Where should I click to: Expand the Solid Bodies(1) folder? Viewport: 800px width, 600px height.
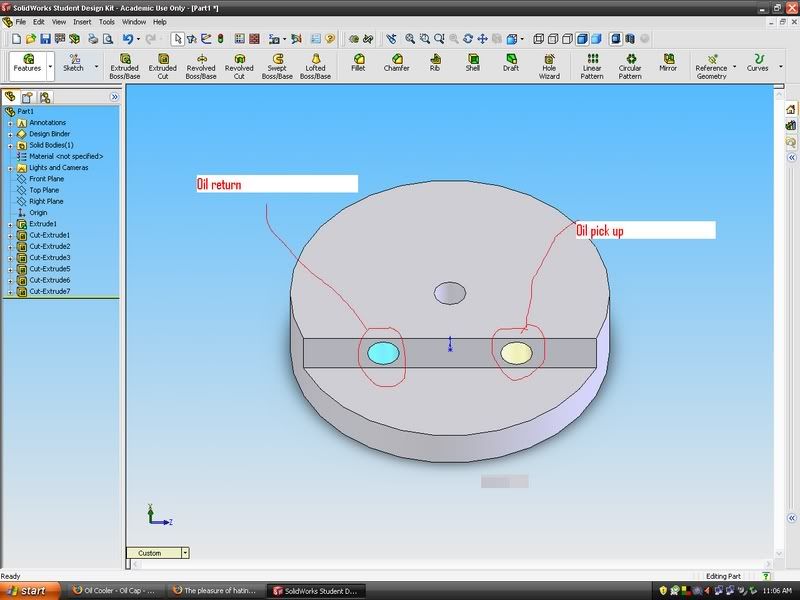10,145
